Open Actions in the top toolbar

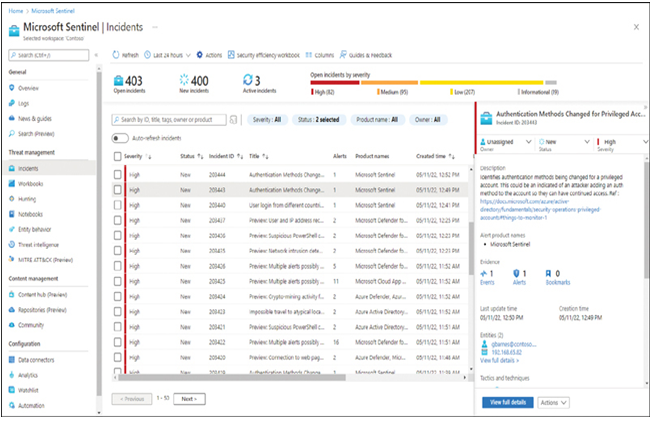[x=209, y=55]
